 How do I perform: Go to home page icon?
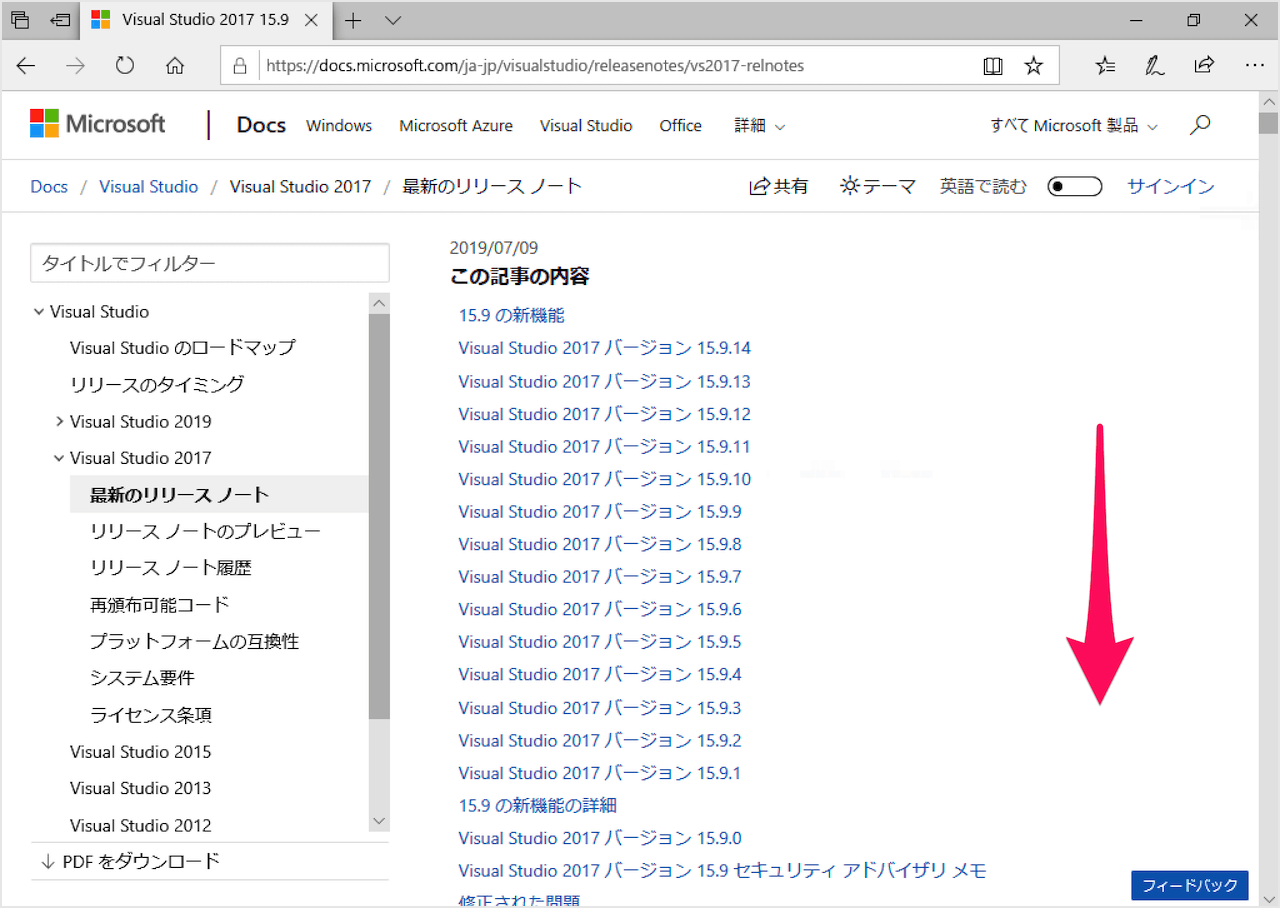175,66
